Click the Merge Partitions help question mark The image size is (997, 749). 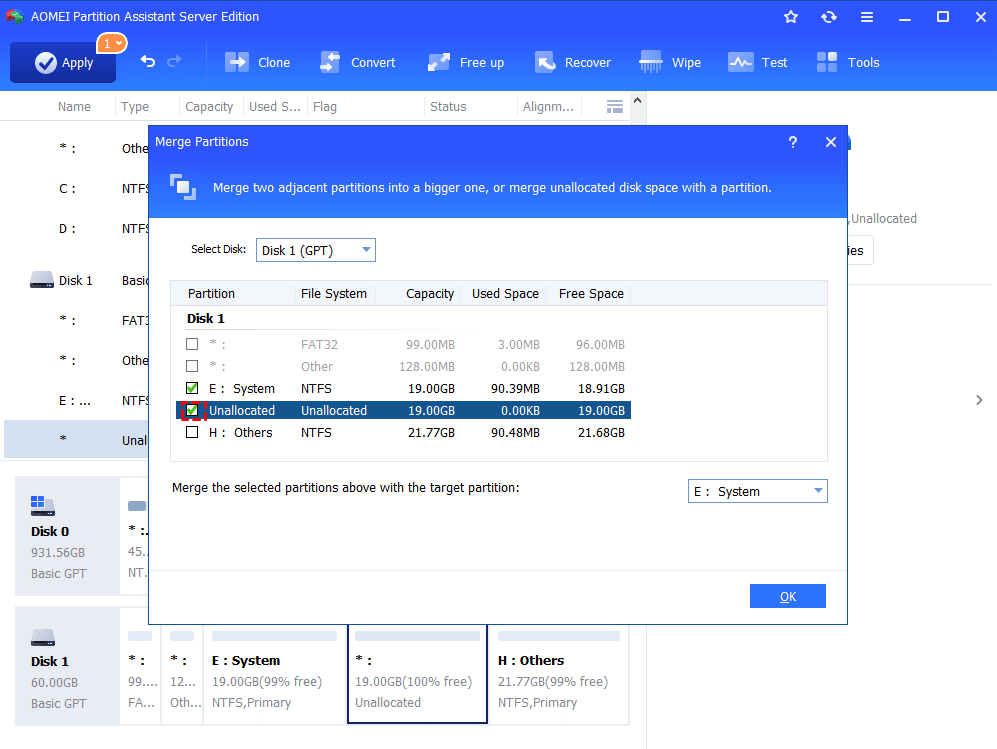[x=792, y=142]
